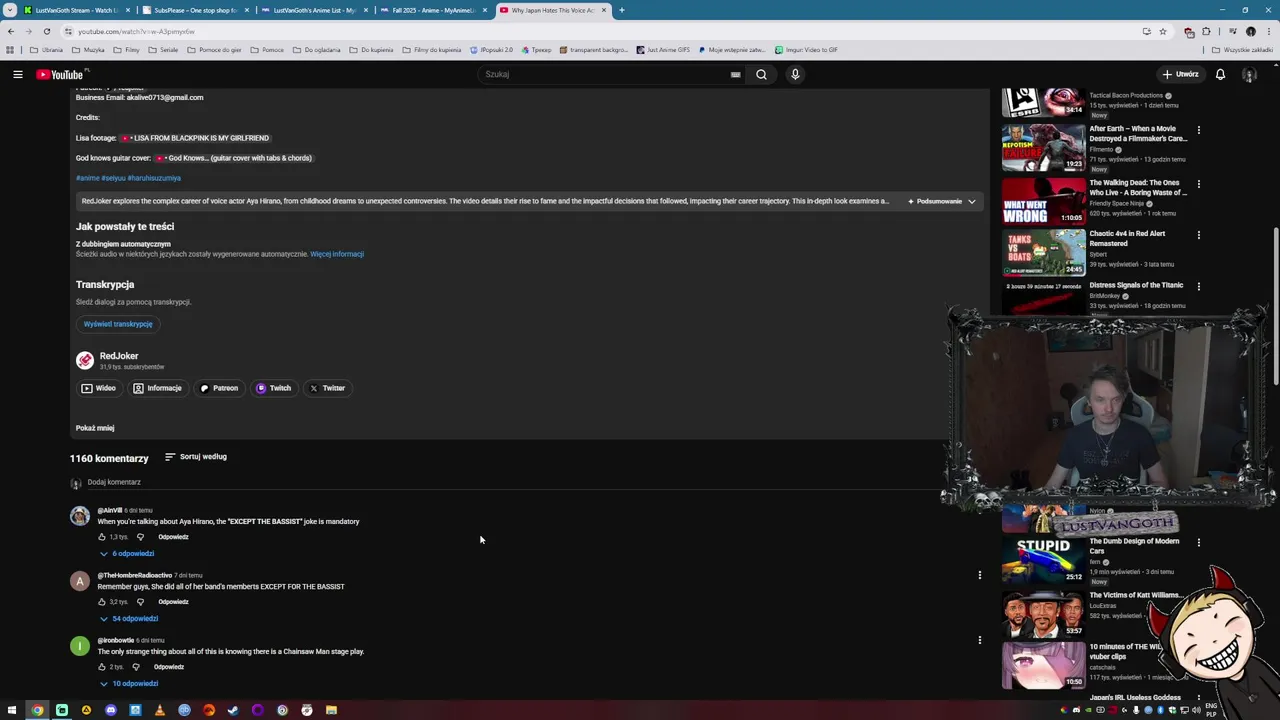Dislike the @AinVill comment

(x=140, y=537)
